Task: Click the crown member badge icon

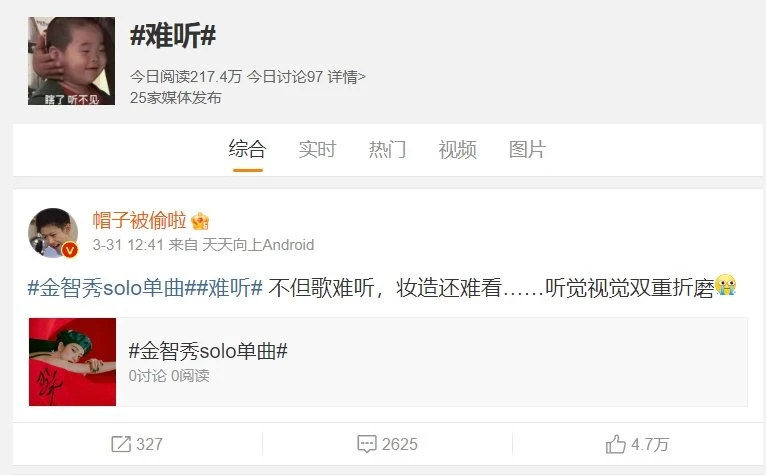Action: 200,221
